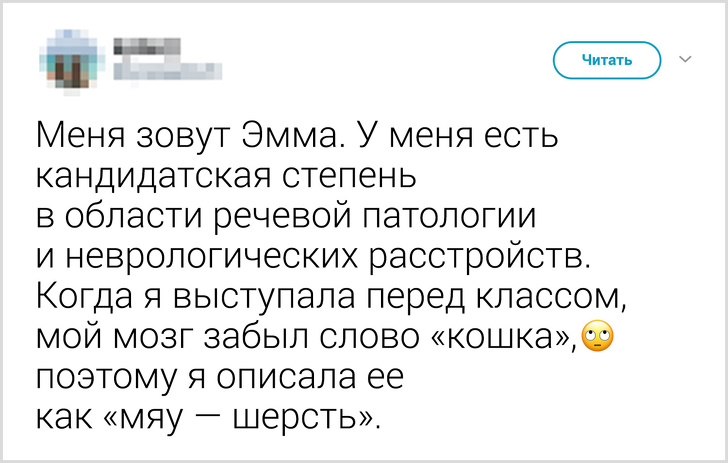
Task: Click the blurred username handle below name
Action: (x=165, y=70)
